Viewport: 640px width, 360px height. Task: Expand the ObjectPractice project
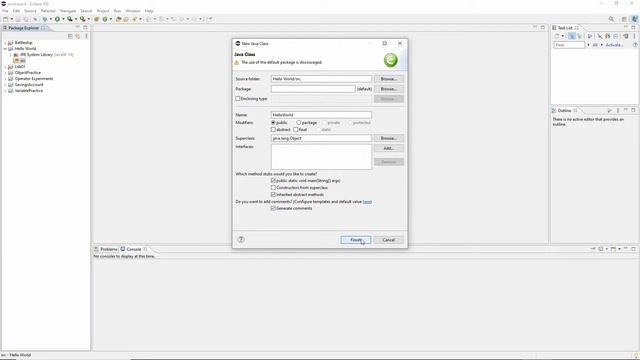coord(5,73)
